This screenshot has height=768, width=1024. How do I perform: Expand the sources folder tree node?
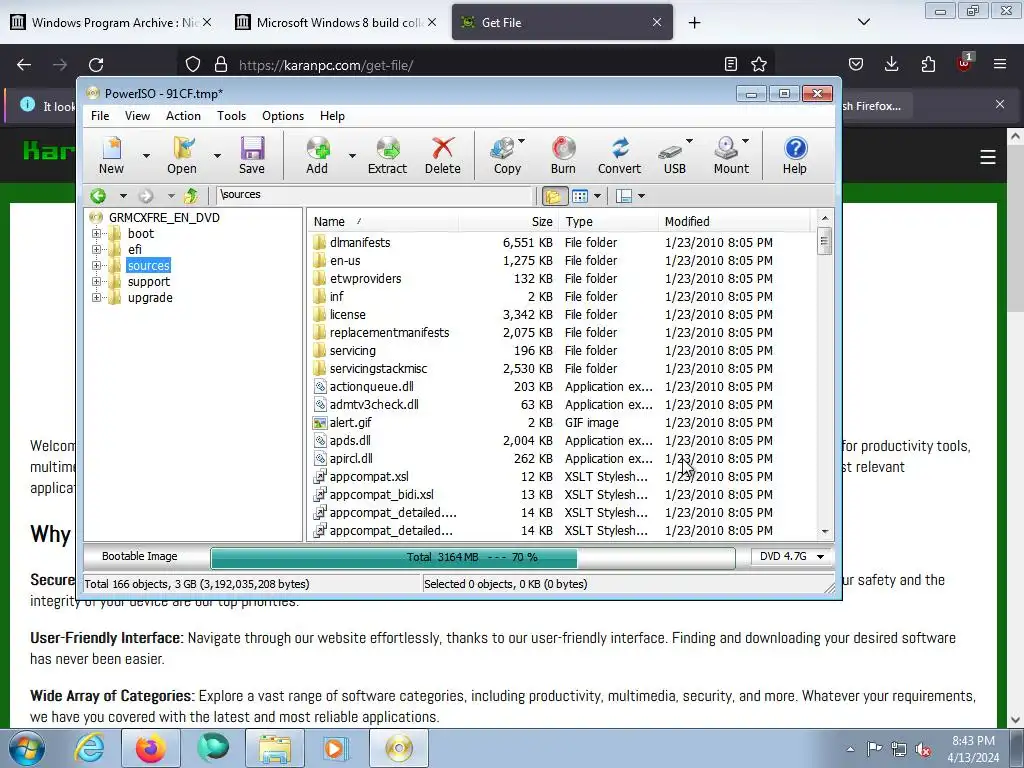97,265
